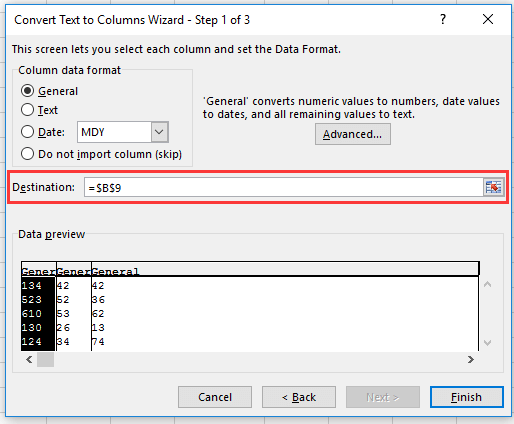
Task: Open the dialog Help question mark
Action: click(x=443, y=19)
